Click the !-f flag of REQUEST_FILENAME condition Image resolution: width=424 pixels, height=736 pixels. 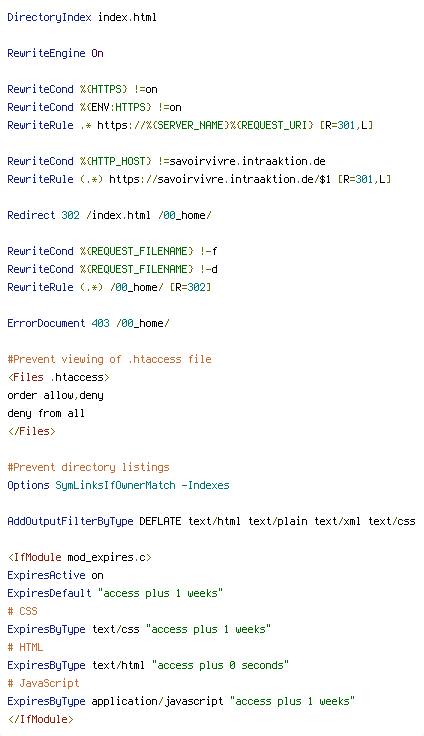click(208, 251)
